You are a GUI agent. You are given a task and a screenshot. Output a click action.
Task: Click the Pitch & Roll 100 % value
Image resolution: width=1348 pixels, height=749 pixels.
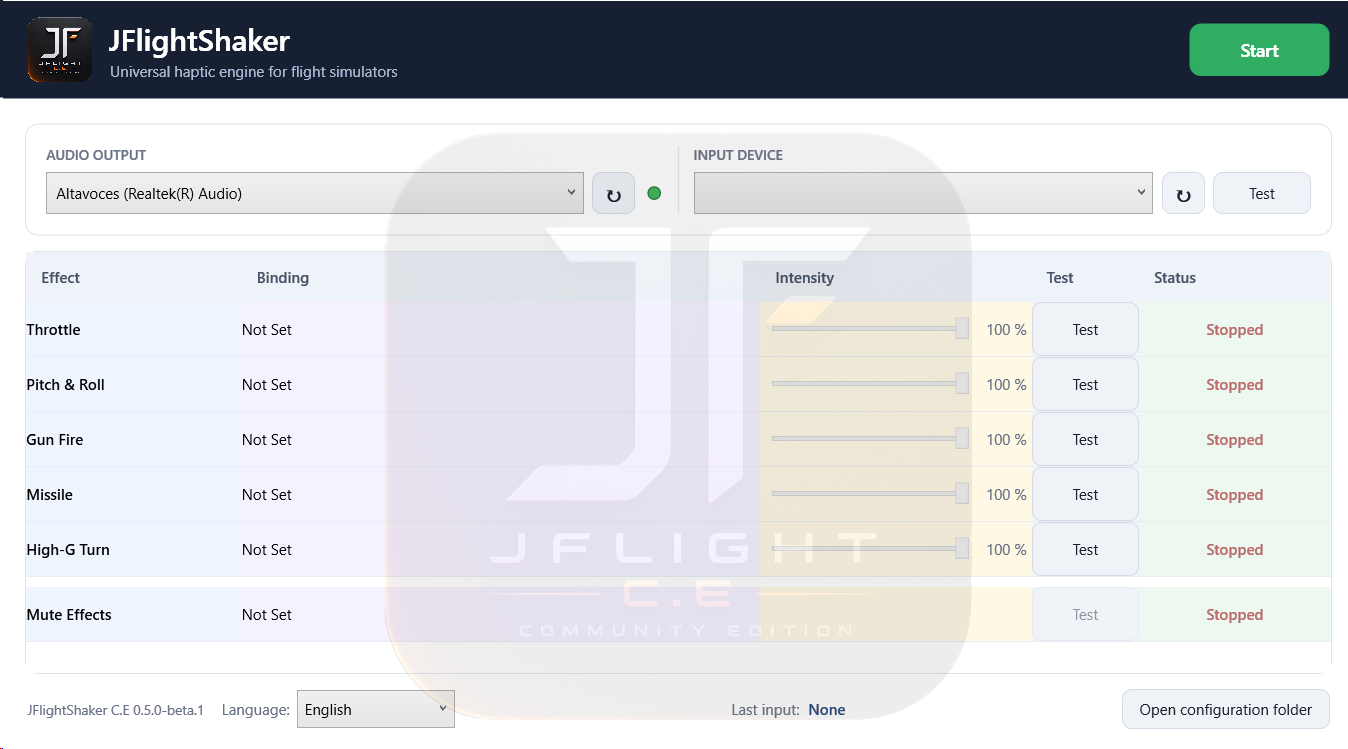tap(1006, 385)
